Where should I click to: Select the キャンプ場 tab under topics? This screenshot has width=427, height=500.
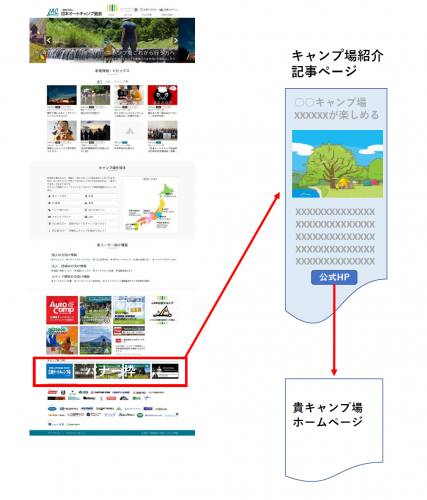point(121,82)
